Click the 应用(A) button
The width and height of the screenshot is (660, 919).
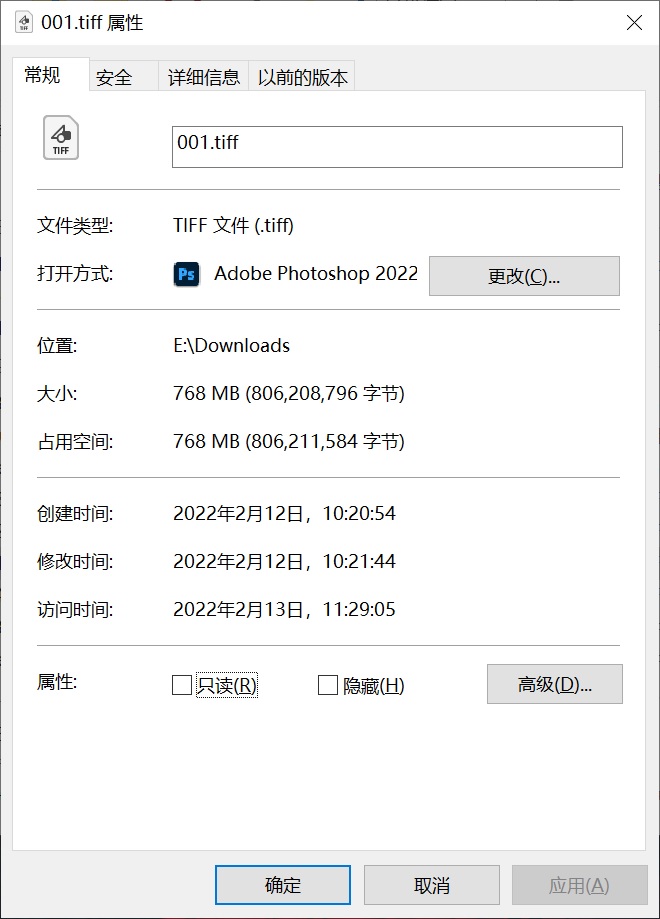click(579, 885)
